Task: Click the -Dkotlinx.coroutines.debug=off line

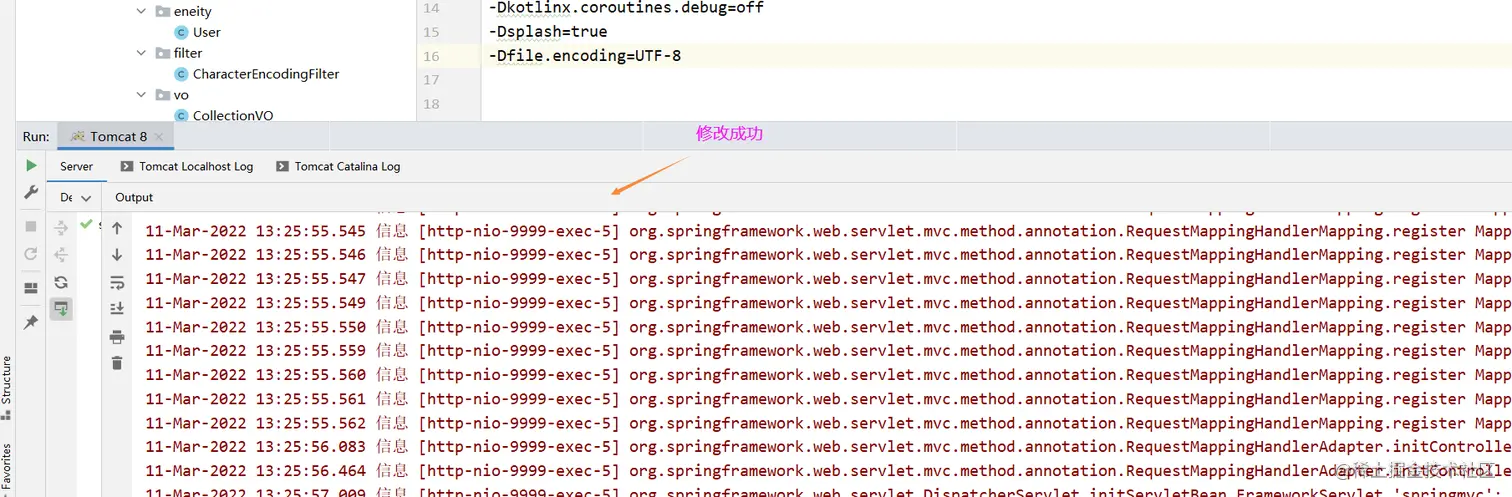Action: (x=626, y=8)
